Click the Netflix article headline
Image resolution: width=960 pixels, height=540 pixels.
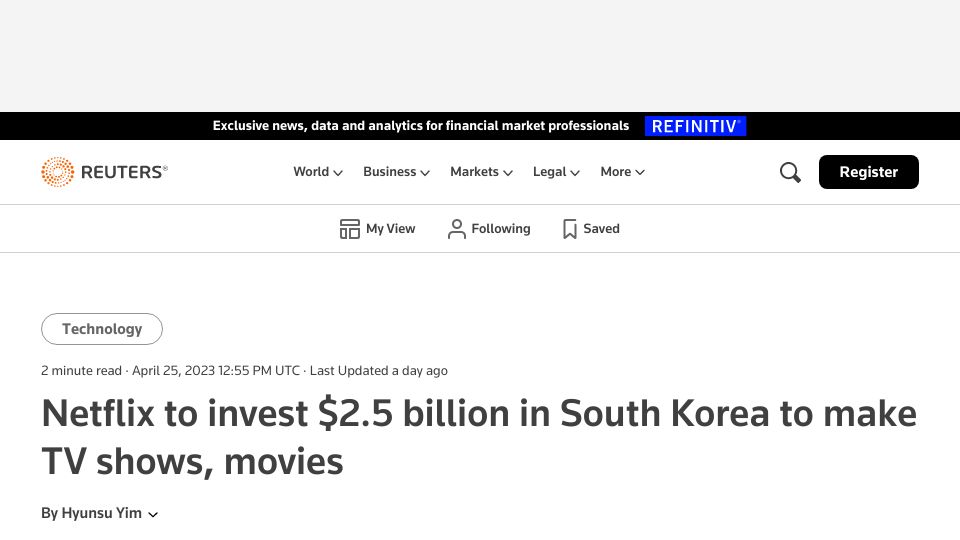pos(479,437)
